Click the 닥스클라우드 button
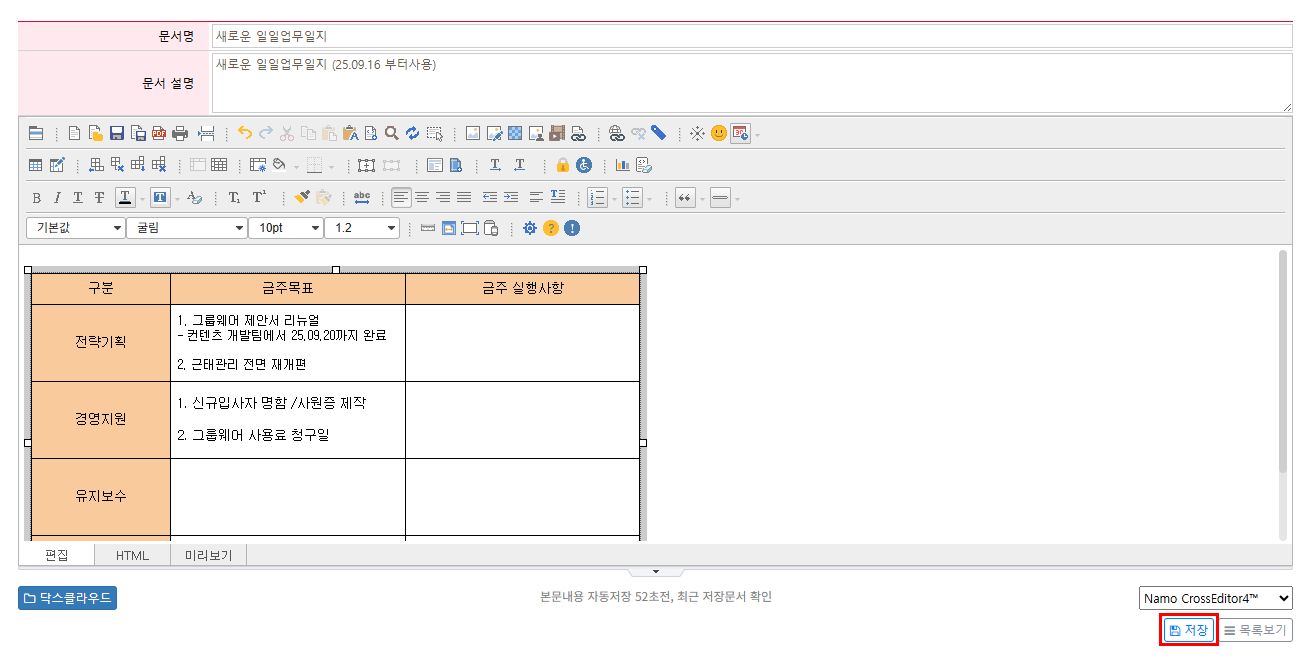Screen dimensions: 1305x665 pos(67,598)
